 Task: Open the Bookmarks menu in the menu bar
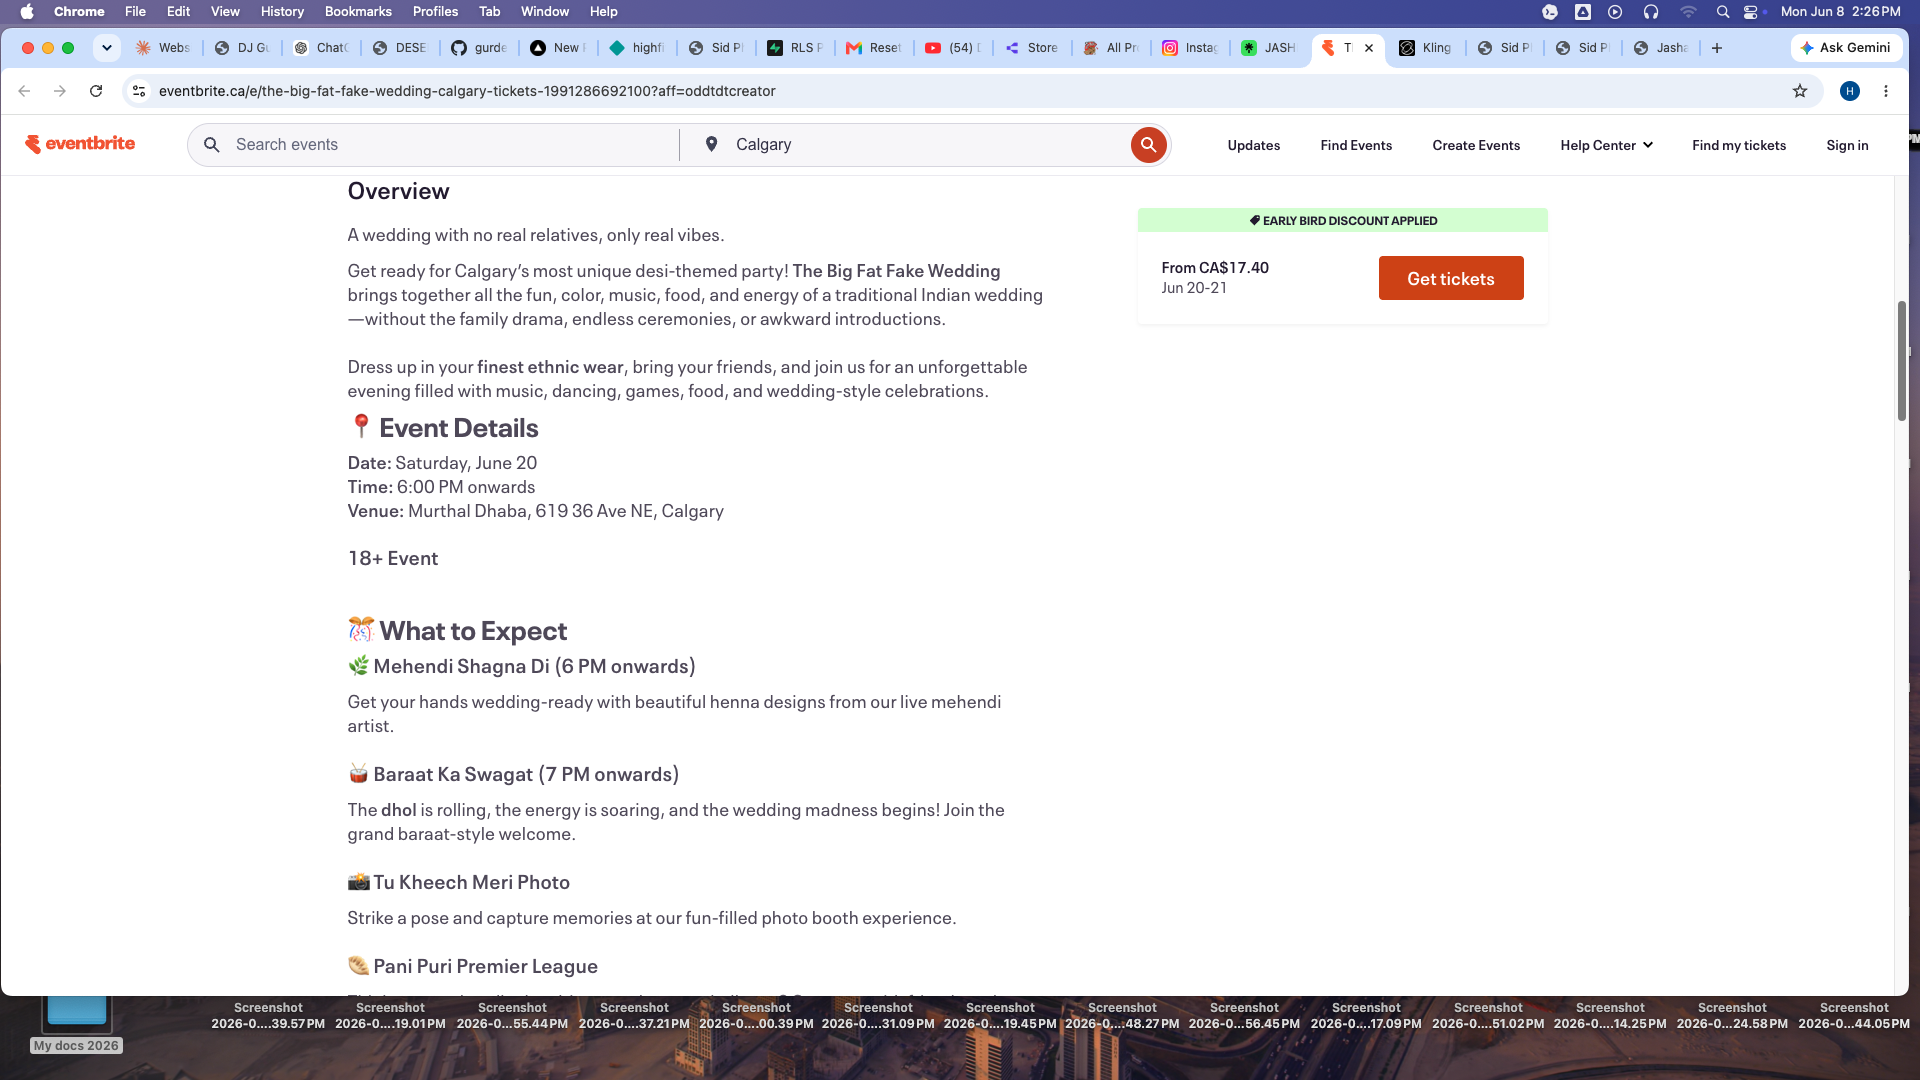(358, 12)
